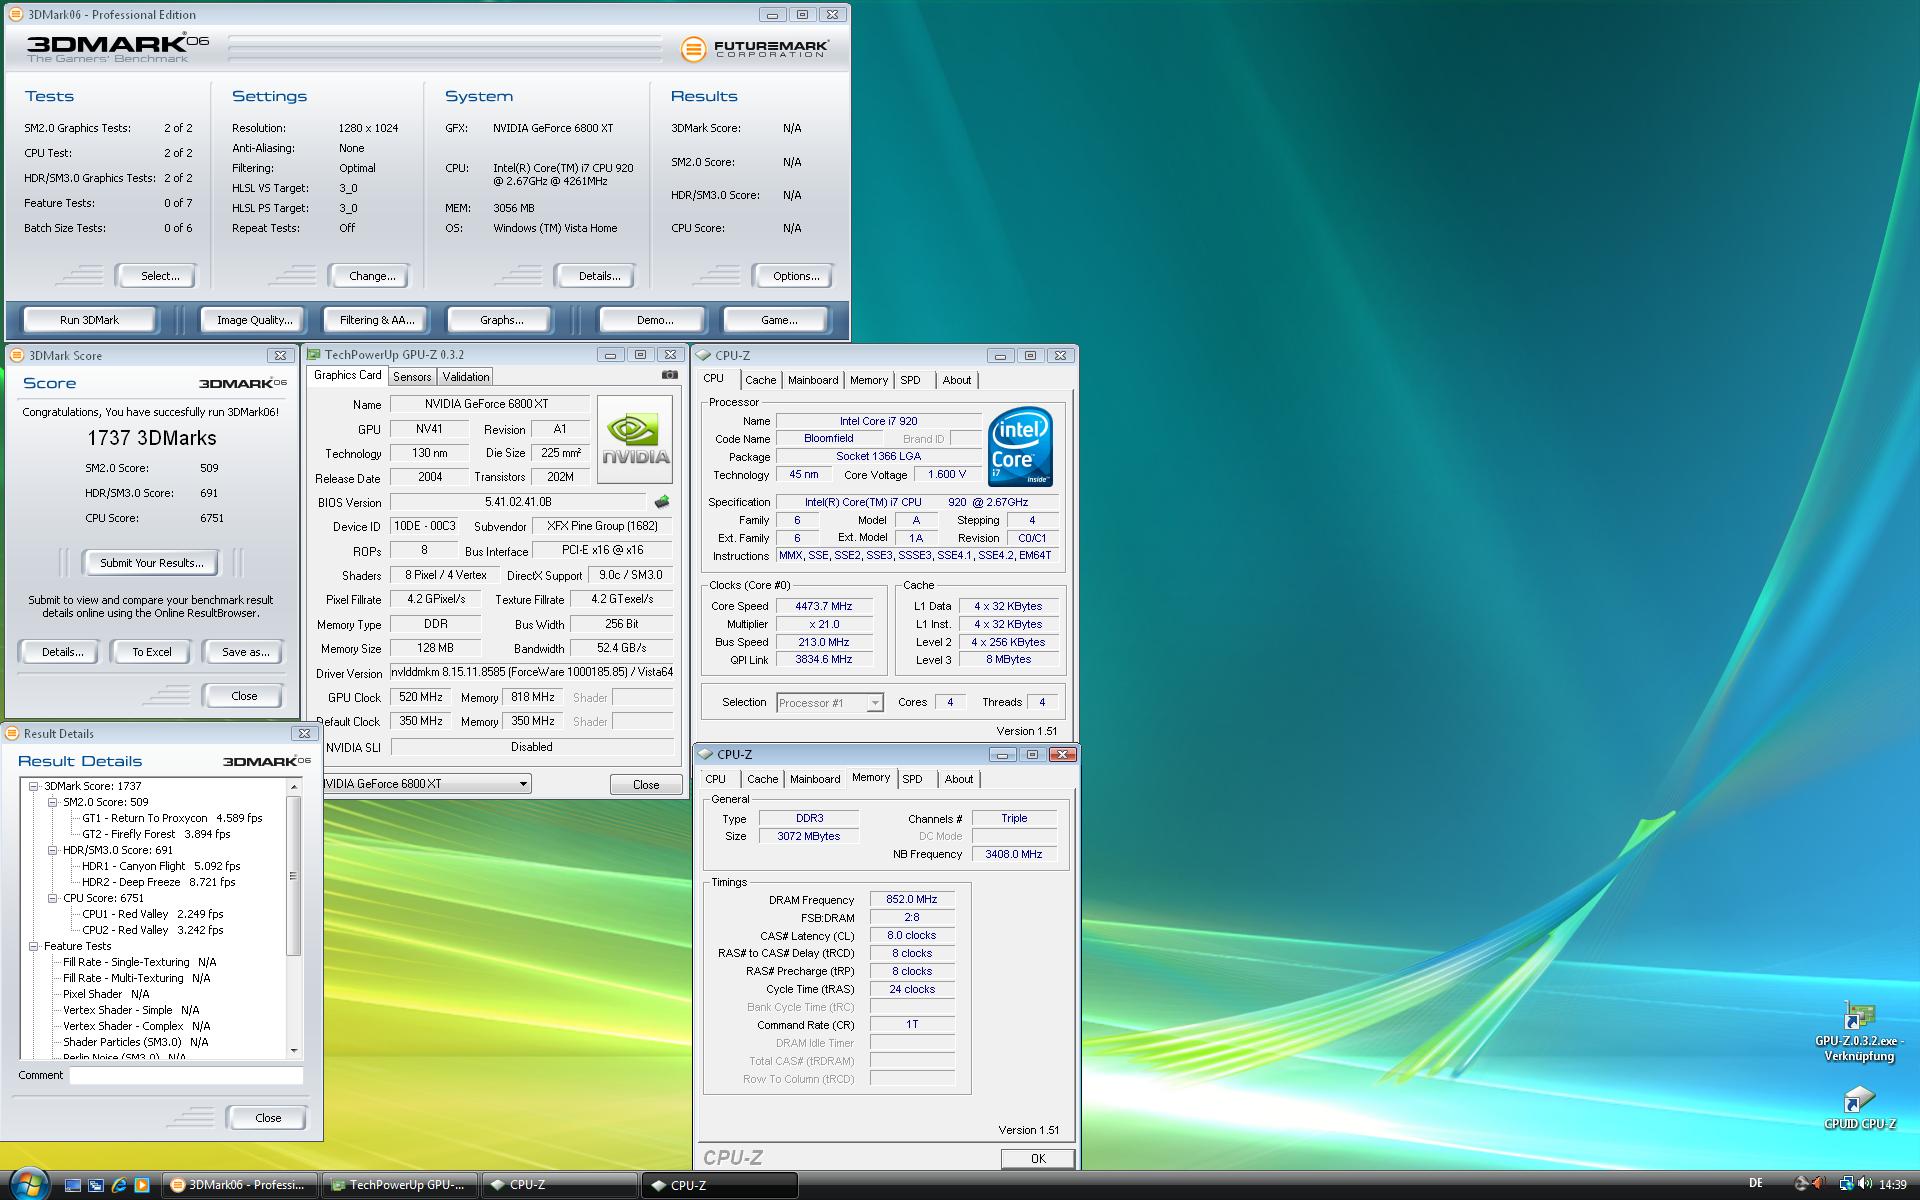Viewport: 1920px width, 1200px height.
Task: Collapse the SM2.0 Score: 509 node
Action: click(52, 802)
